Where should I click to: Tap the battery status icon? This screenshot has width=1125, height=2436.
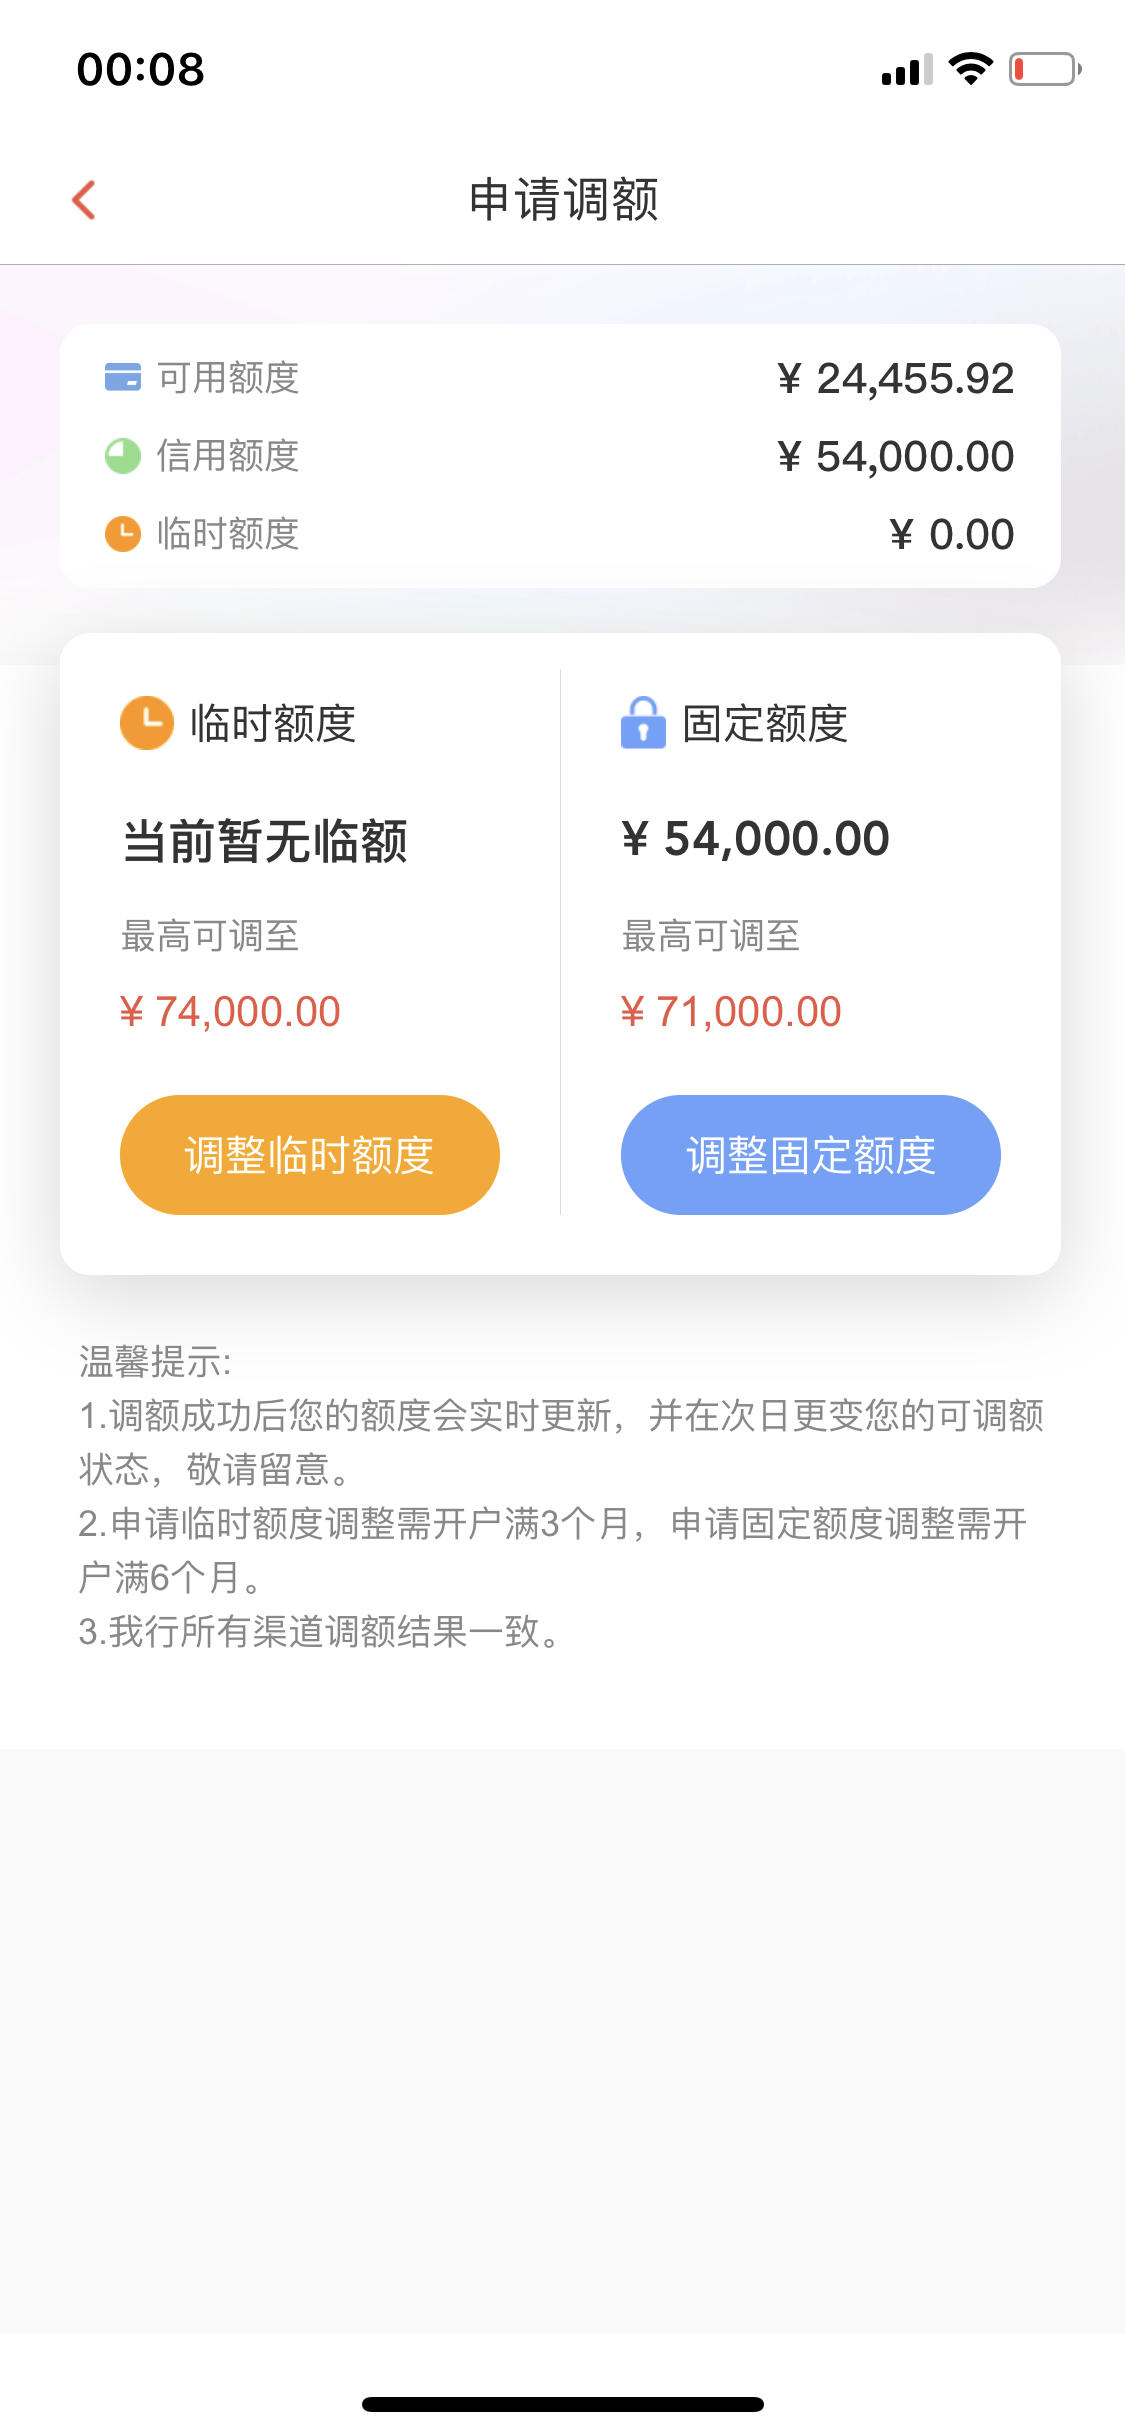click(1045, 69)
